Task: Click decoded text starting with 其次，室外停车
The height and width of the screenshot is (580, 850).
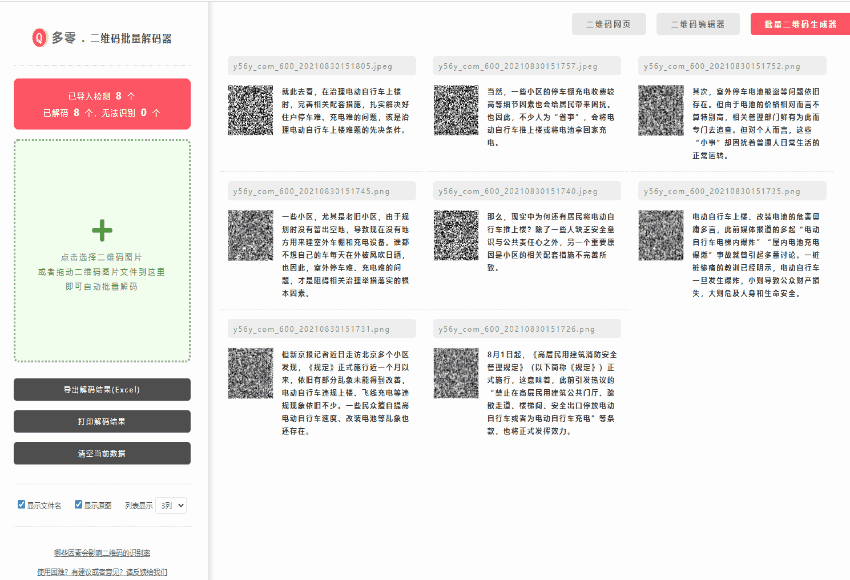Action: (756, 124)
